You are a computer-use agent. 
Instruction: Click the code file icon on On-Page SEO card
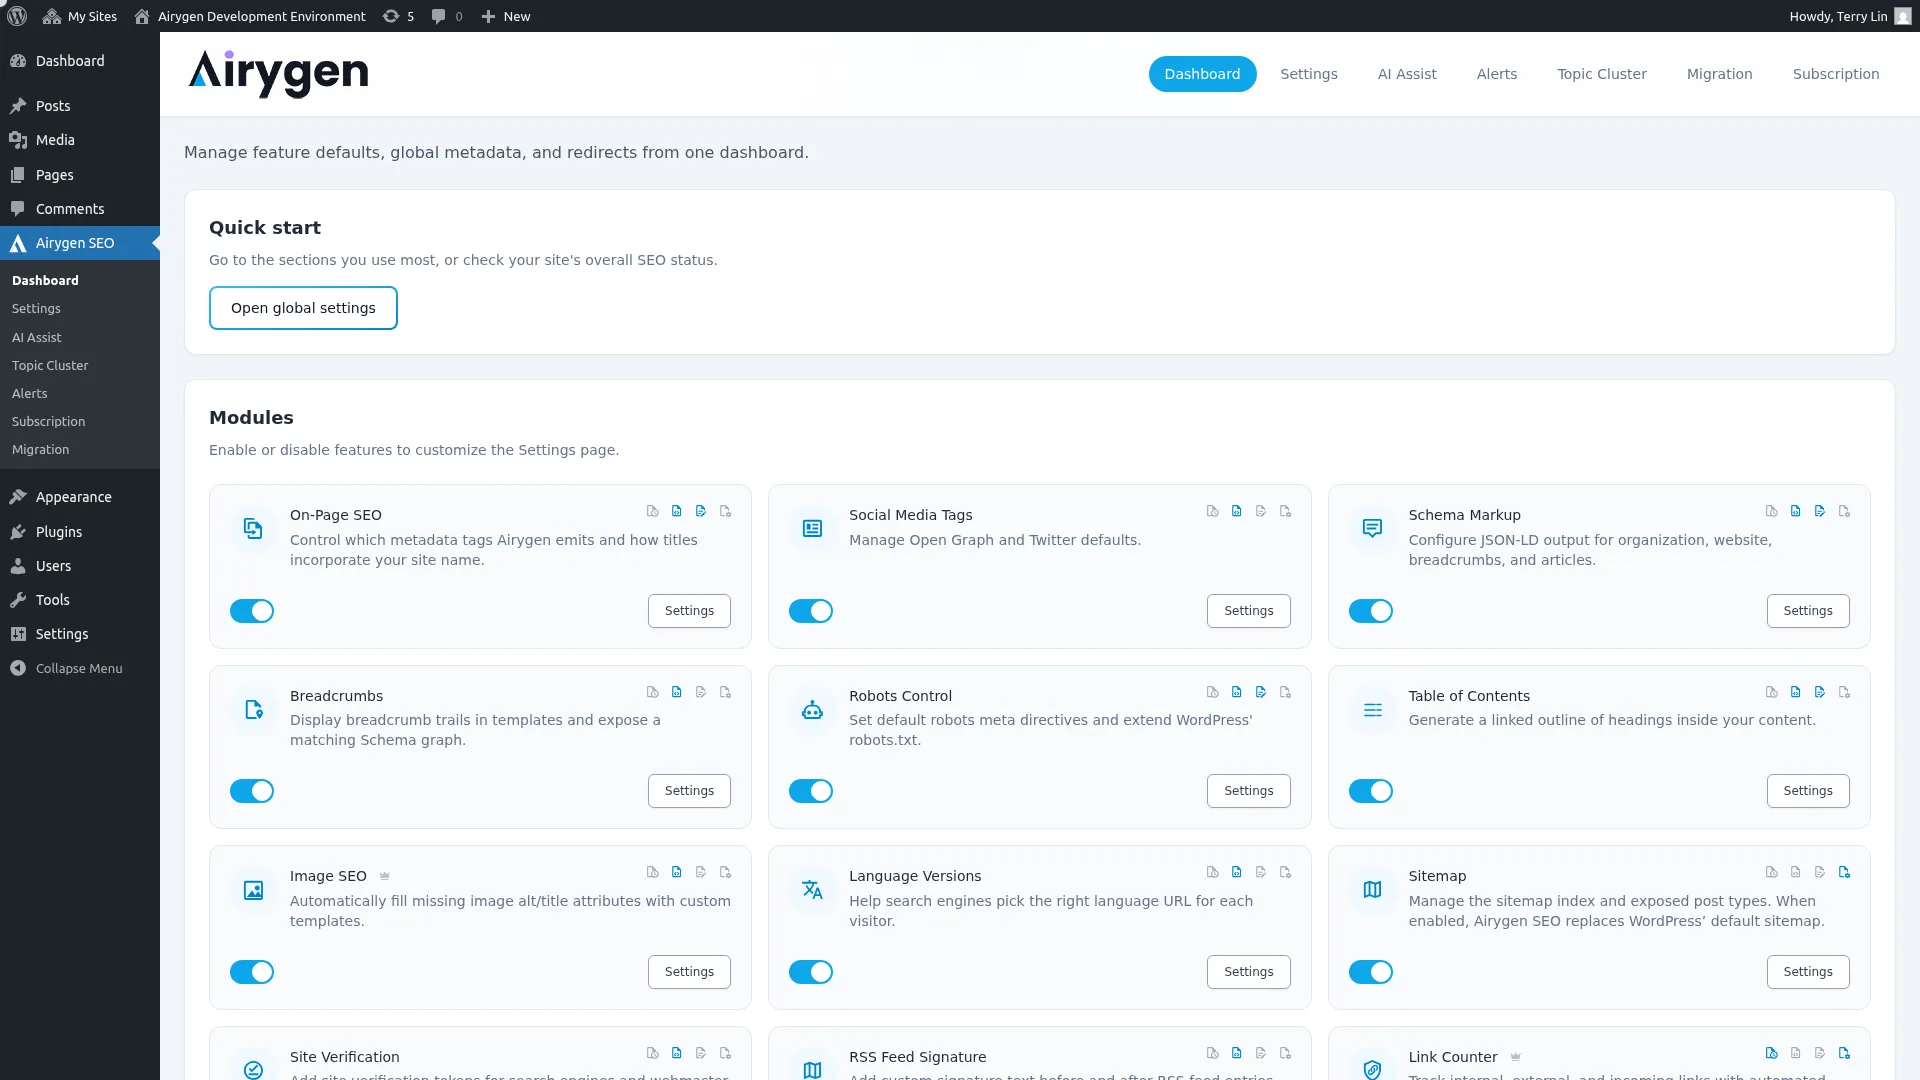point(677,511)
